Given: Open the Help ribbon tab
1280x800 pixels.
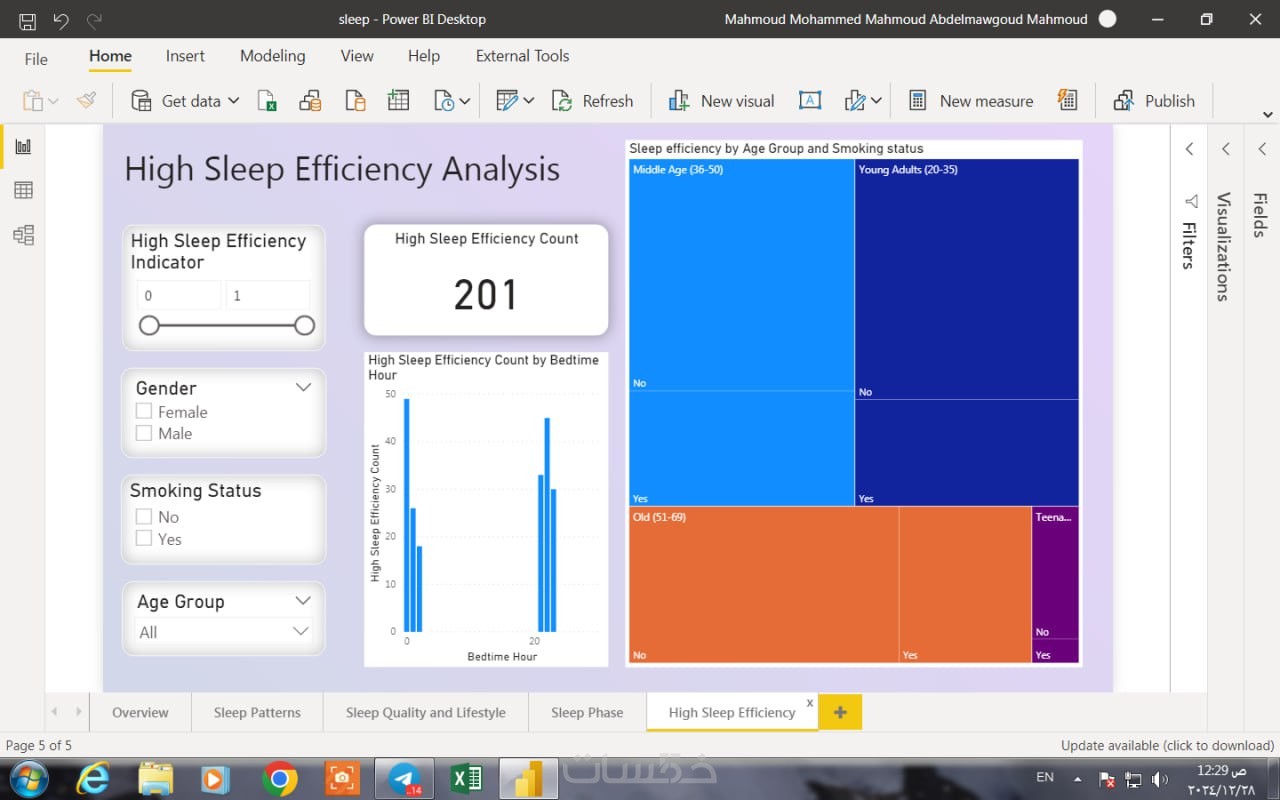Looking at the screenshot, I should 424,56.
